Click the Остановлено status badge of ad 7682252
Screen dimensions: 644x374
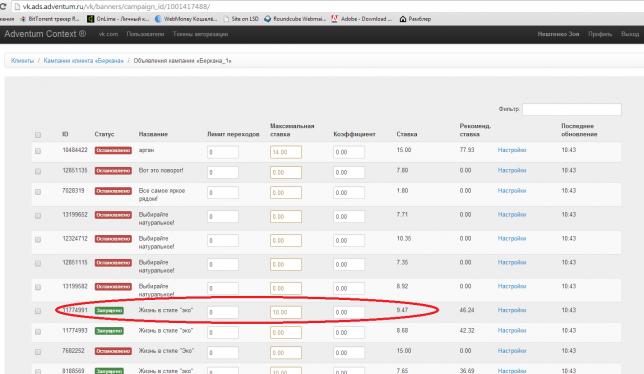[113, 351]
